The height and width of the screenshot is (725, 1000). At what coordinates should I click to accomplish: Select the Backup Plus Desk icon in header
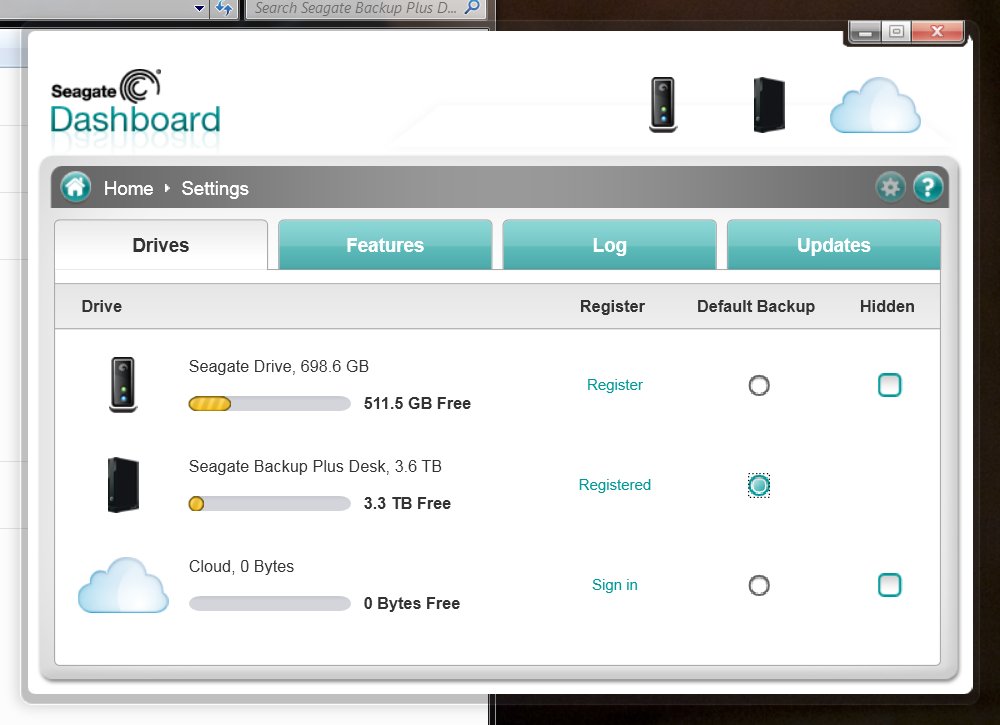pyautogui.click(x=769, y=105)
